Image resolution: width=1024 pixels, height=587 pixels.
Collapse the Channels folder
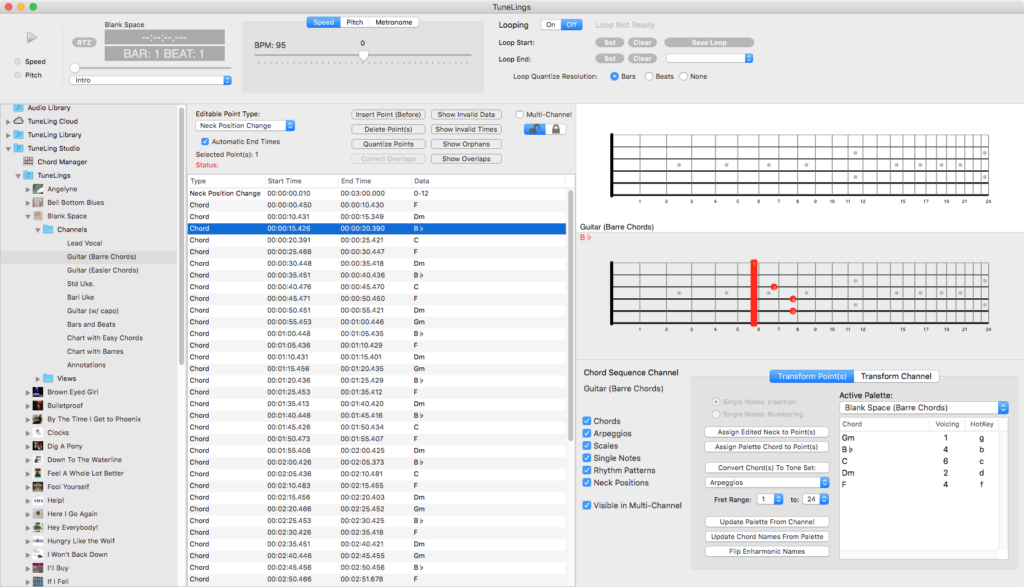pyautogui.click(x=38, y=230)
